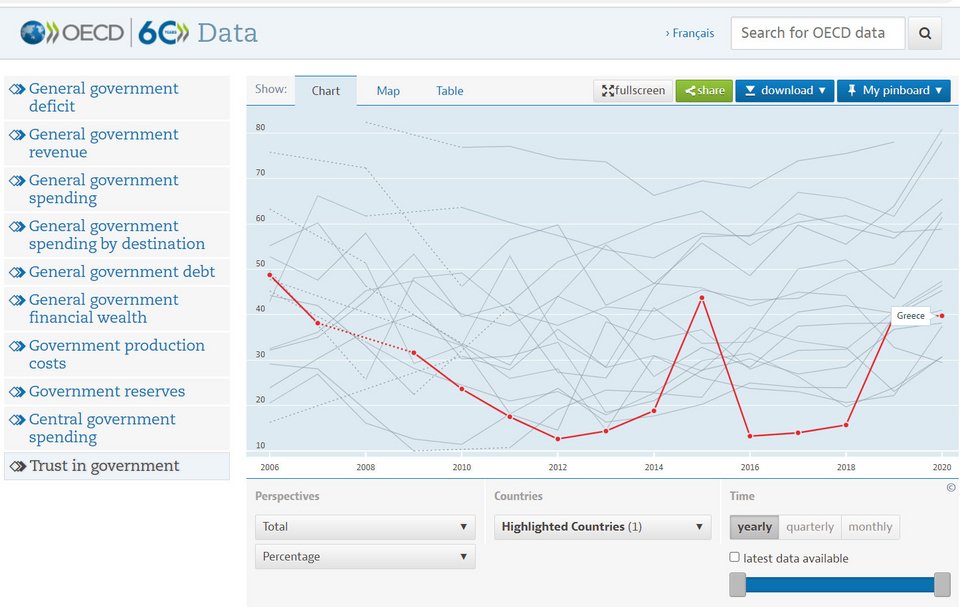Click the Search for OECD data field
This screenshot has height=607, width=960.
pos(818,33)
